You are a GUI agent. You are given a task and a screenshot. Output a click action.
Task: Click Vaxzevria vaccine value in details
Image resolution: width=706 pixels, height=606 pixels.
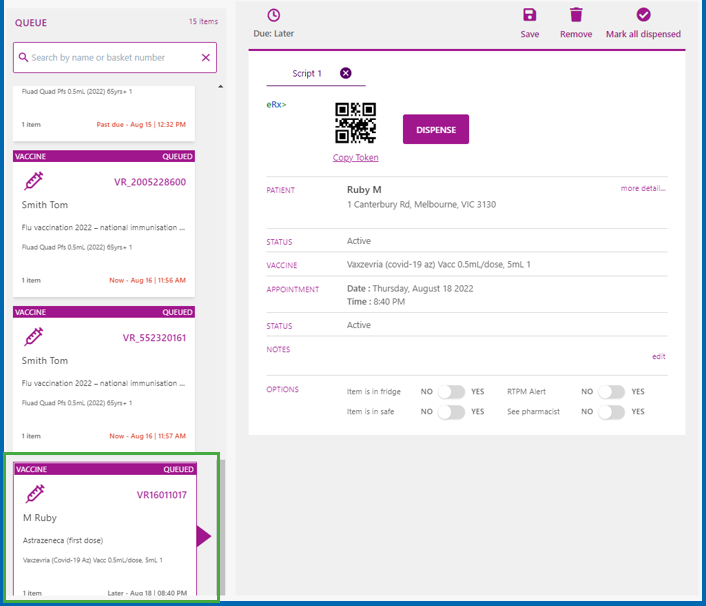tap(439, 264)
